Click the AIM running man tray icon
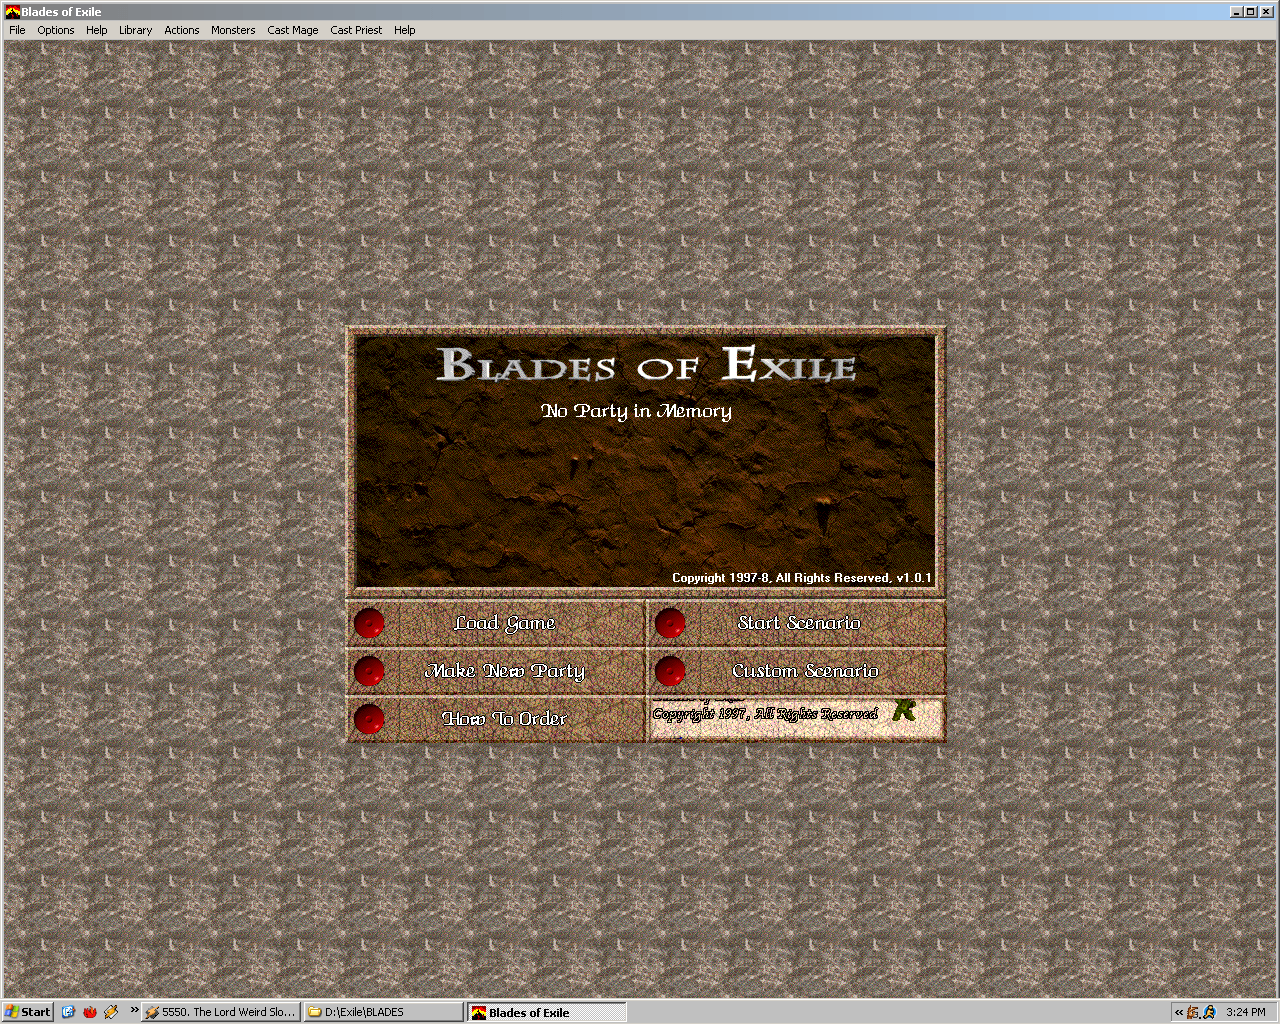The image size is (1280, 1024). coord(1209,1012)
